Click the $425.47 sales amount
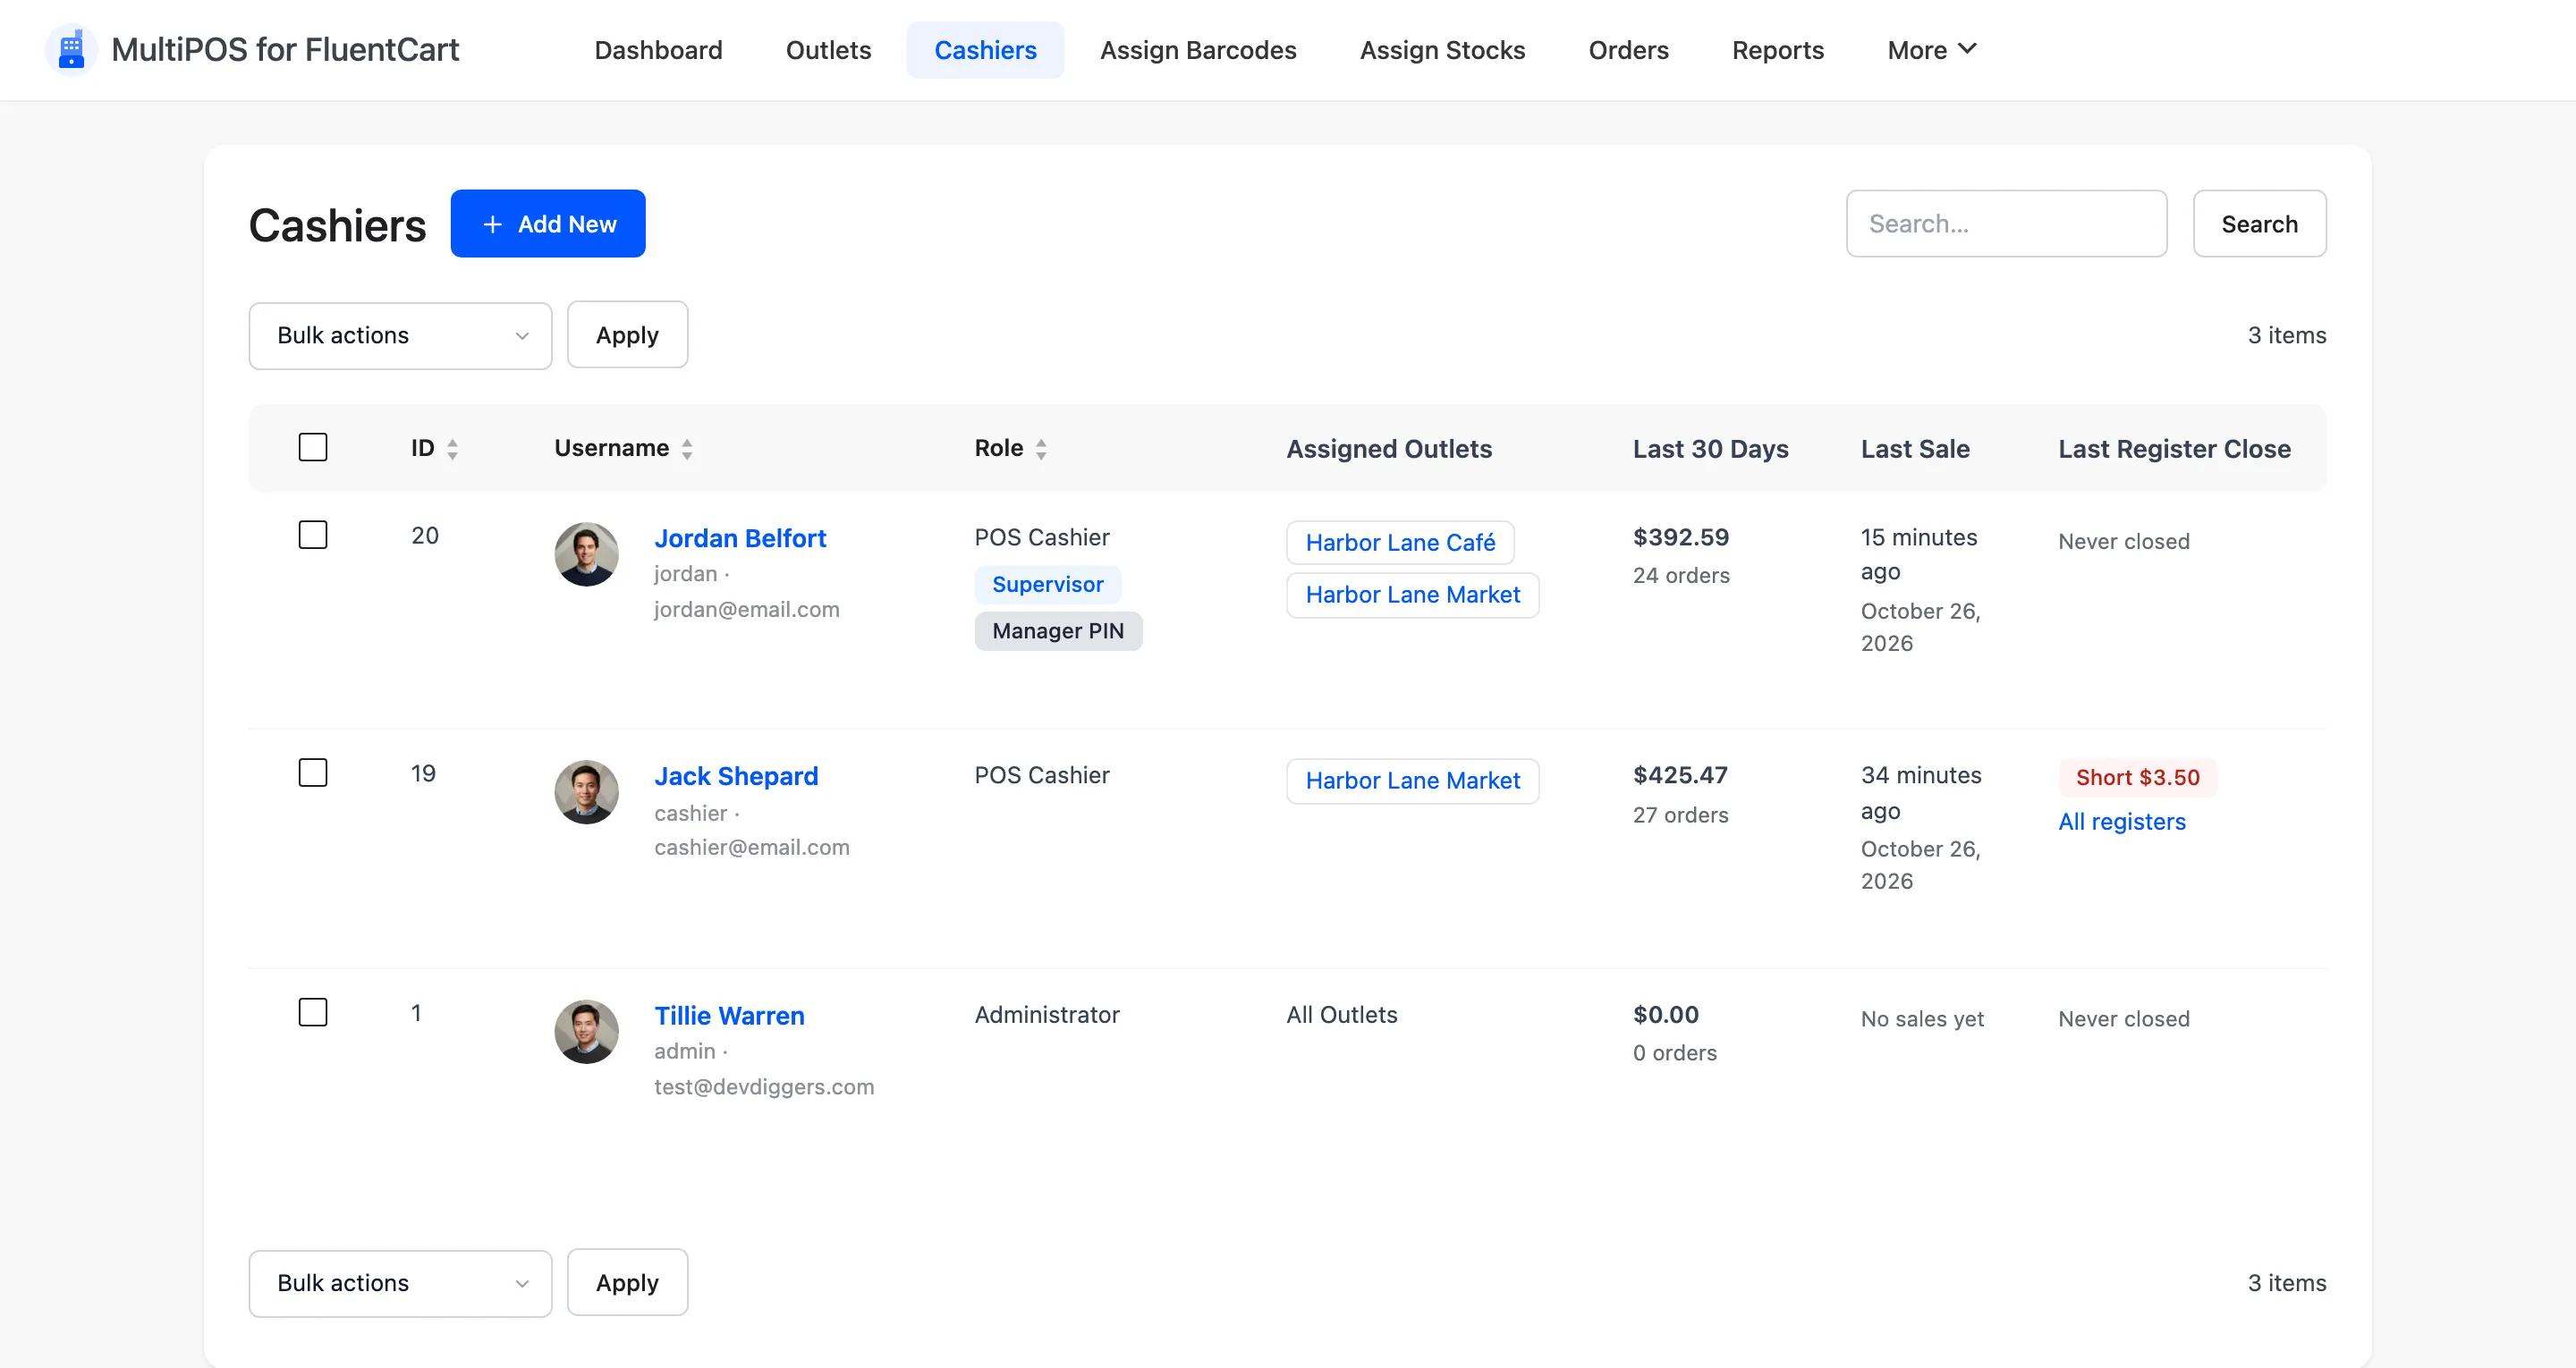2576x1368 pixels. coord(1680,775)
